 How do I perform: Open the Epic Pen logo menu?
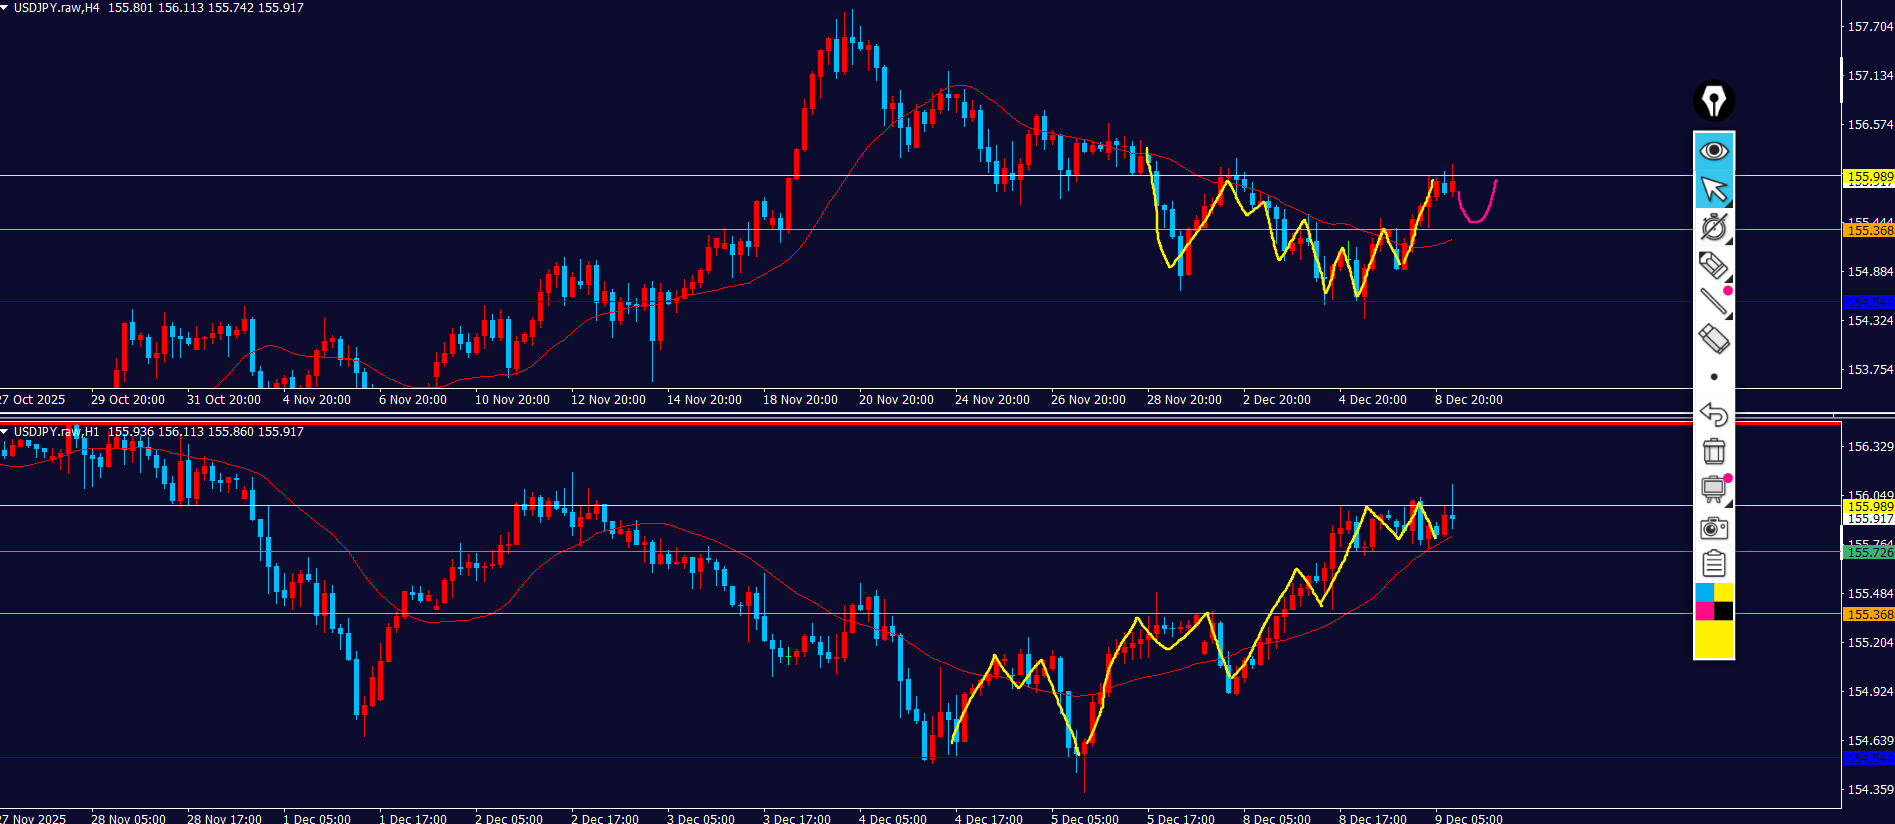point(1713,101)
